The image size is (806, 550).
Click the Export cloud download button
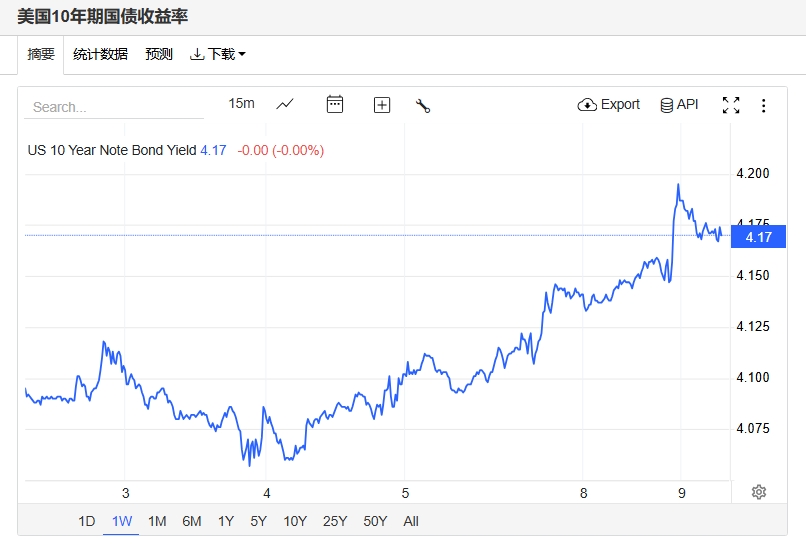point(608,104)
